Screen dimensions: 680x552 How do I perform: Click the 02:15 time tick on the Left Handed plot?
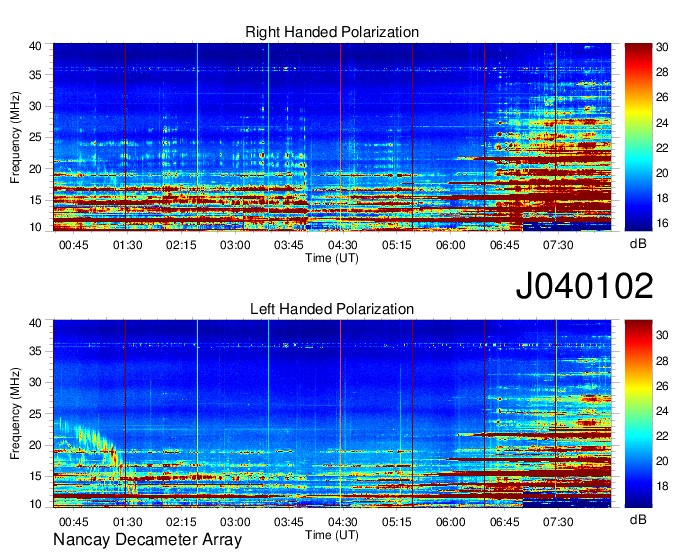(x=181, y=522)
